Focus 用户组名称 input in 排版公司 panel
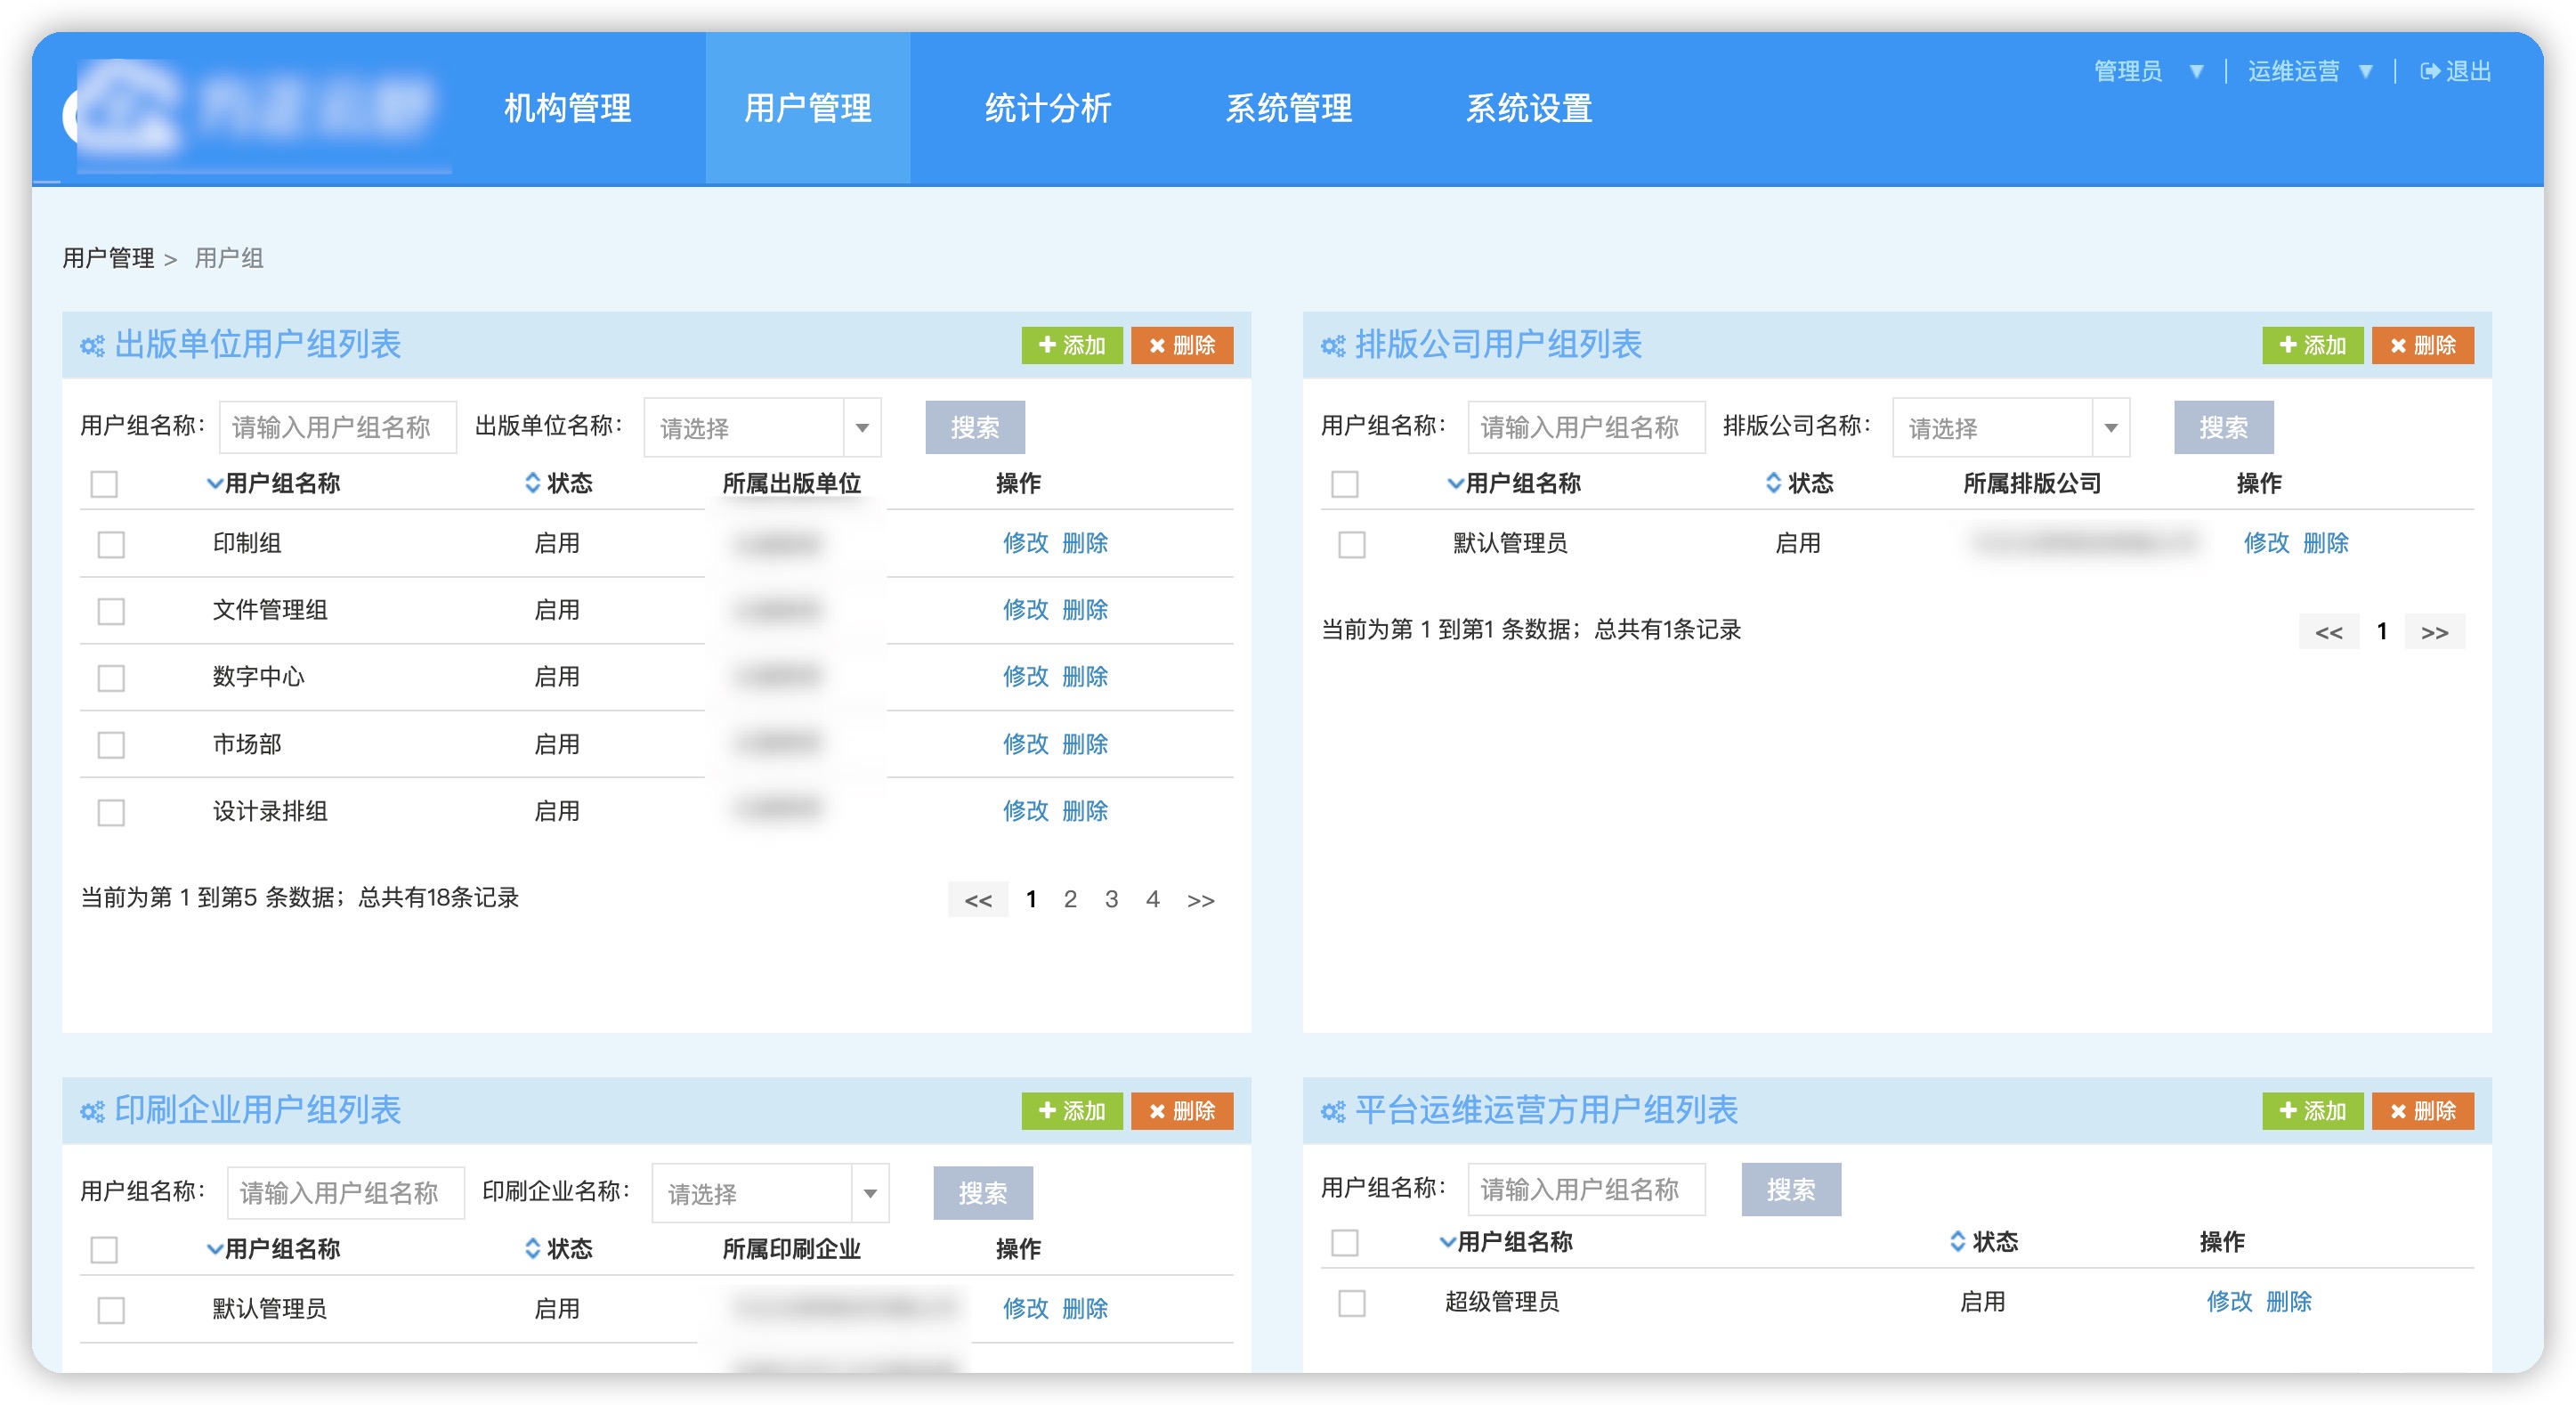 pyautogui.click(x=1586, y=428)
